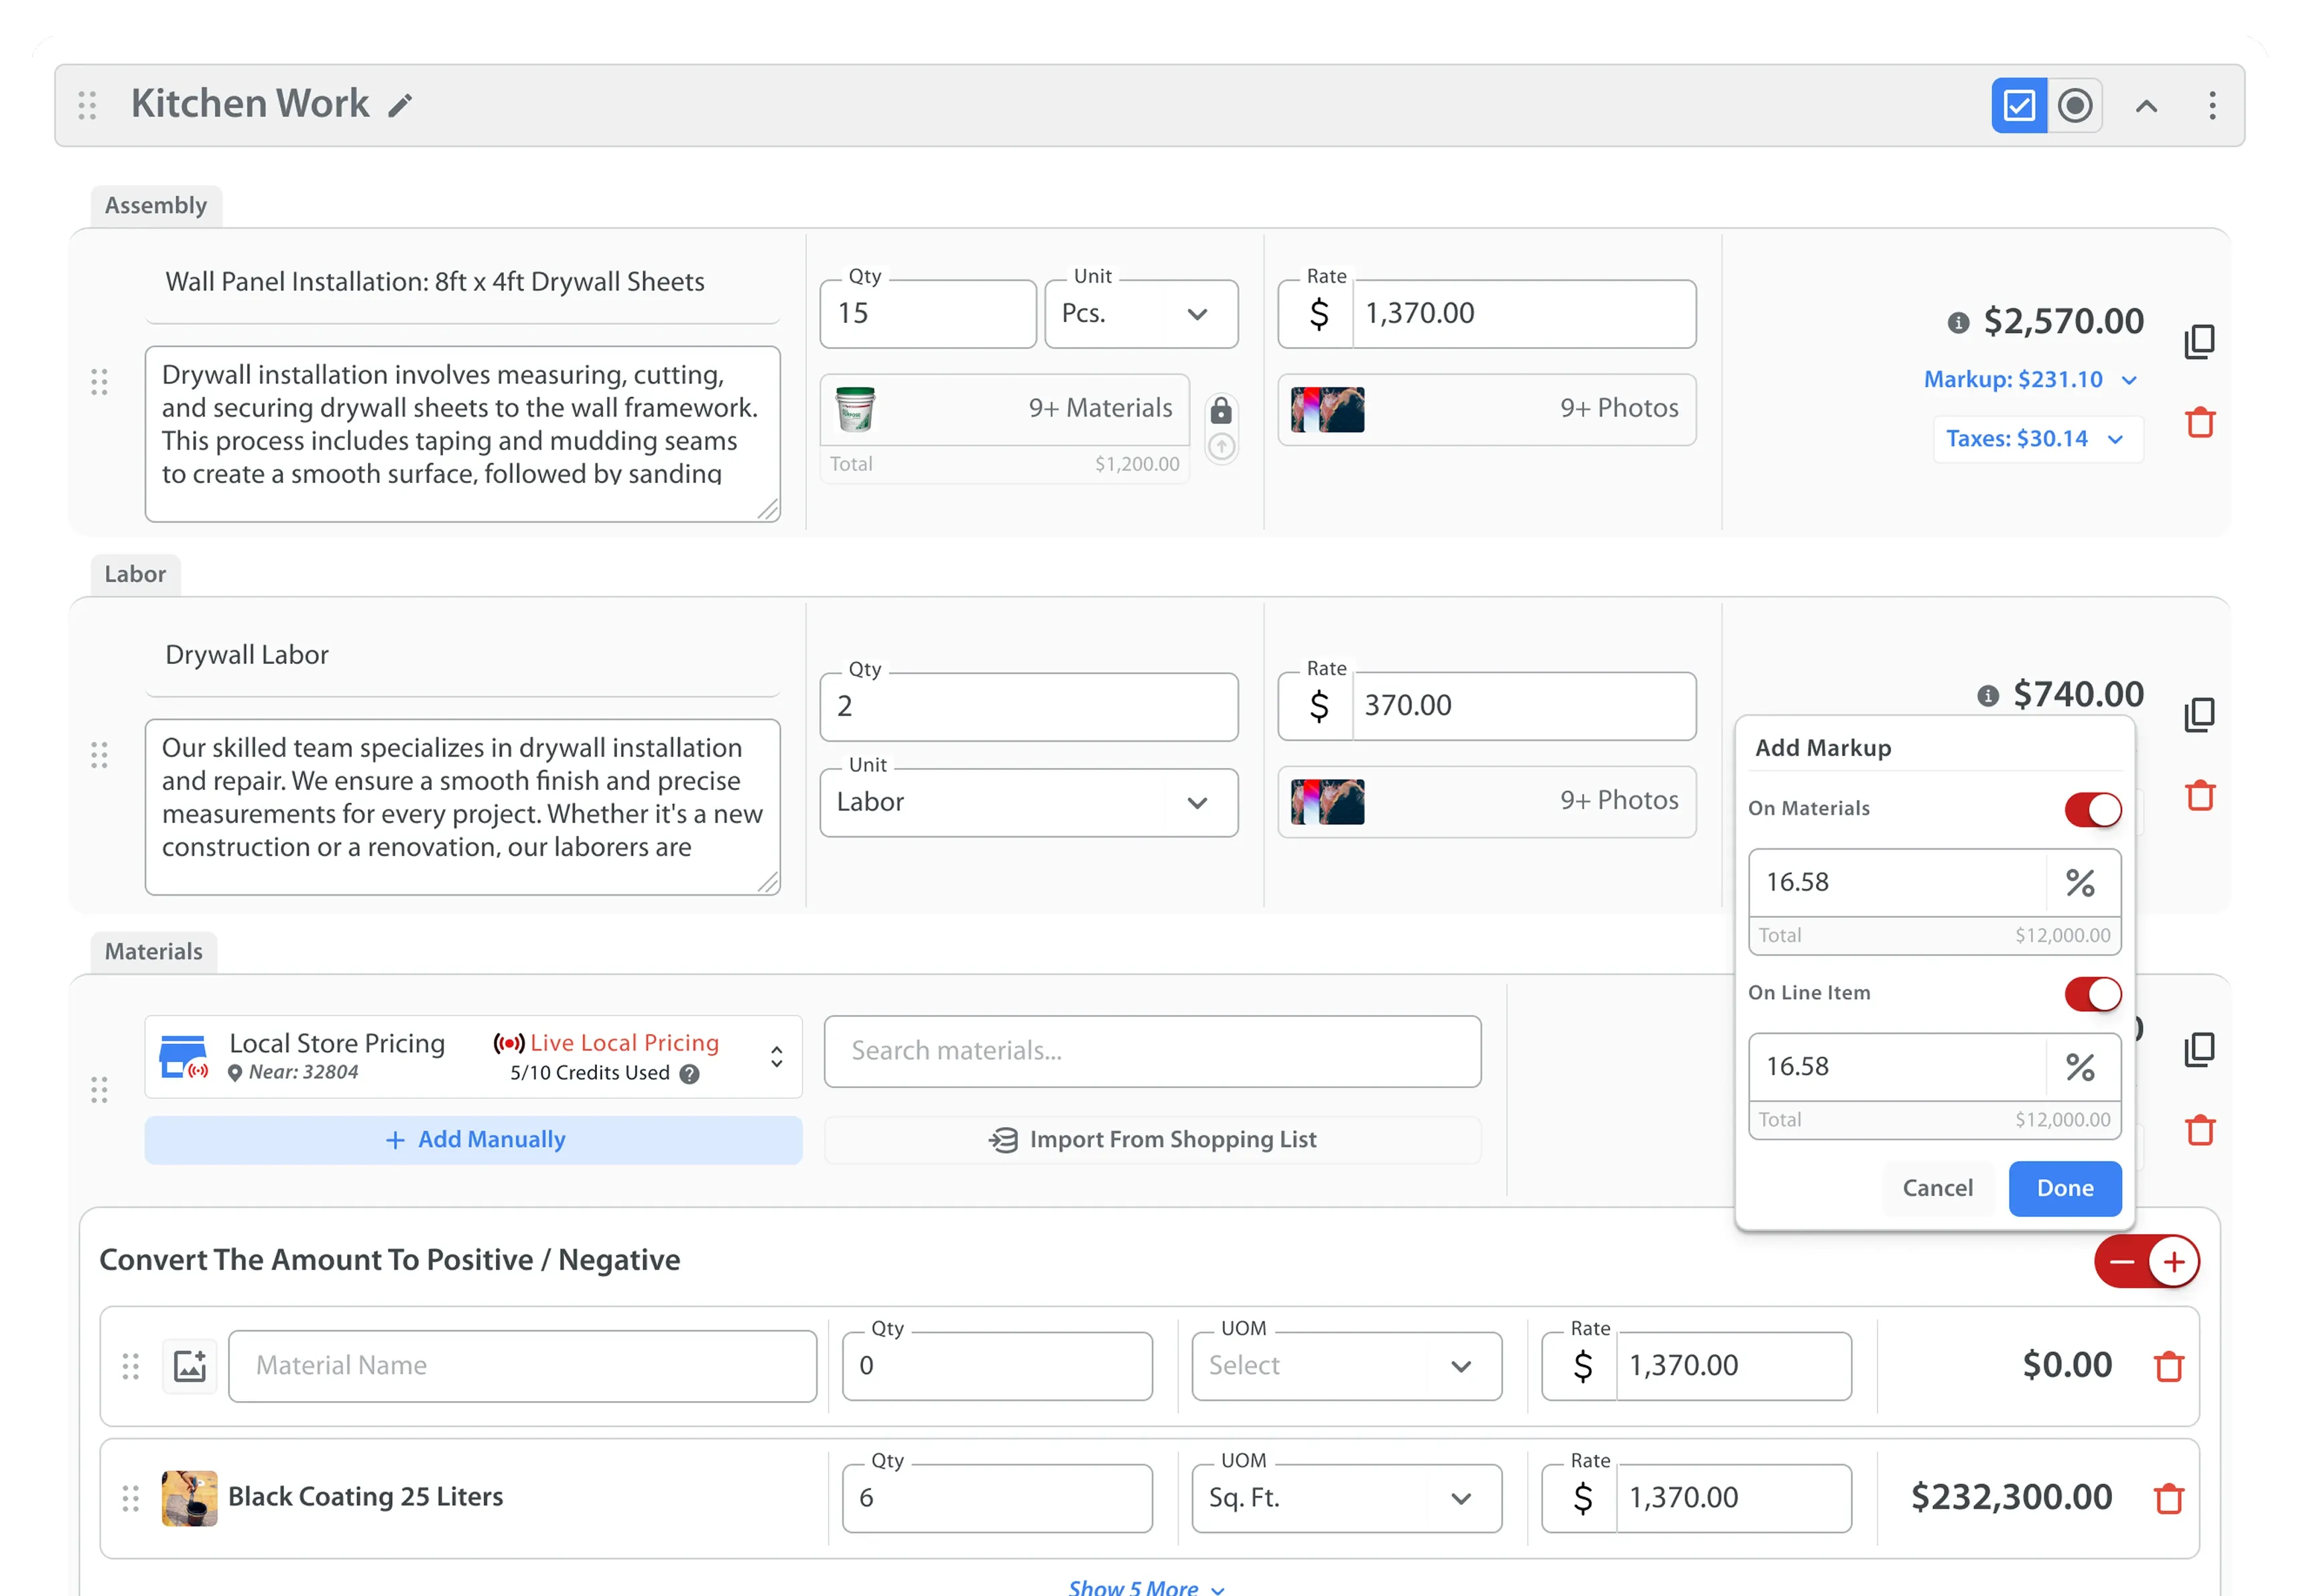Toggle the On Line Item markup switch
The image size is (2297, 1596).
(x=2092, y=993)
